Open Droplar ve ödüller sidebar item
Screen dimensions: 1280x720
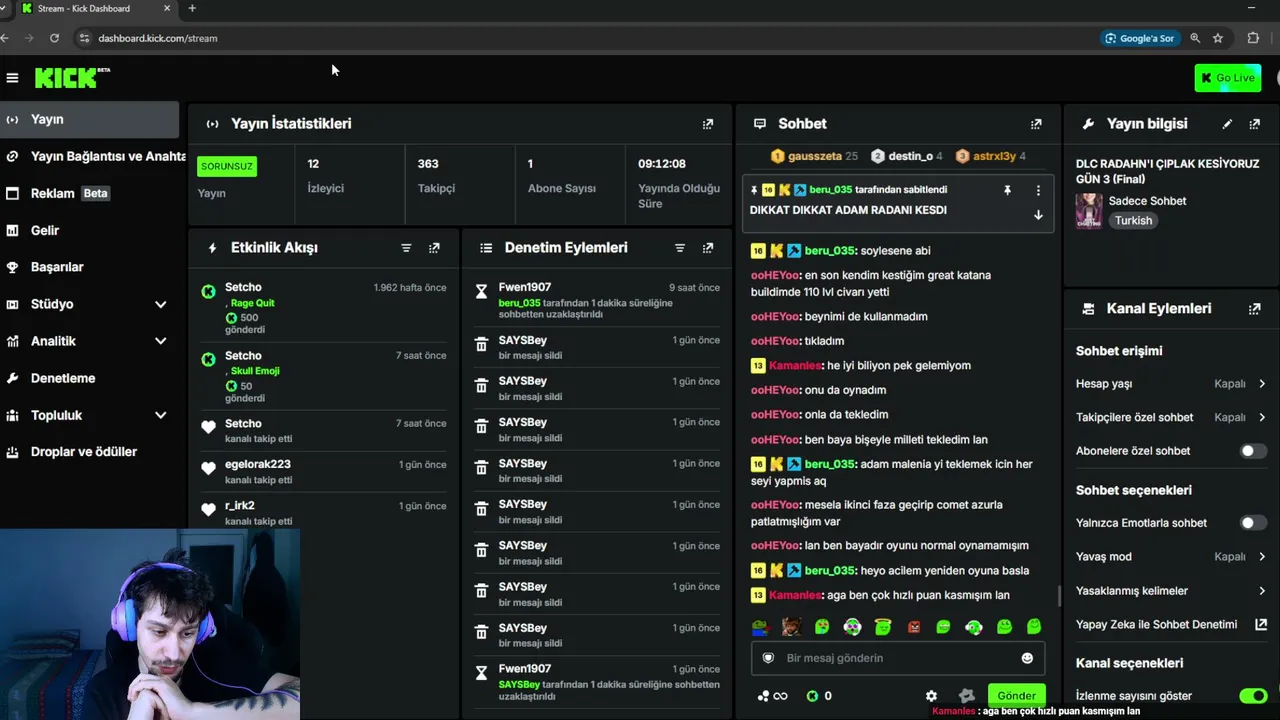(x=90, y=452)
